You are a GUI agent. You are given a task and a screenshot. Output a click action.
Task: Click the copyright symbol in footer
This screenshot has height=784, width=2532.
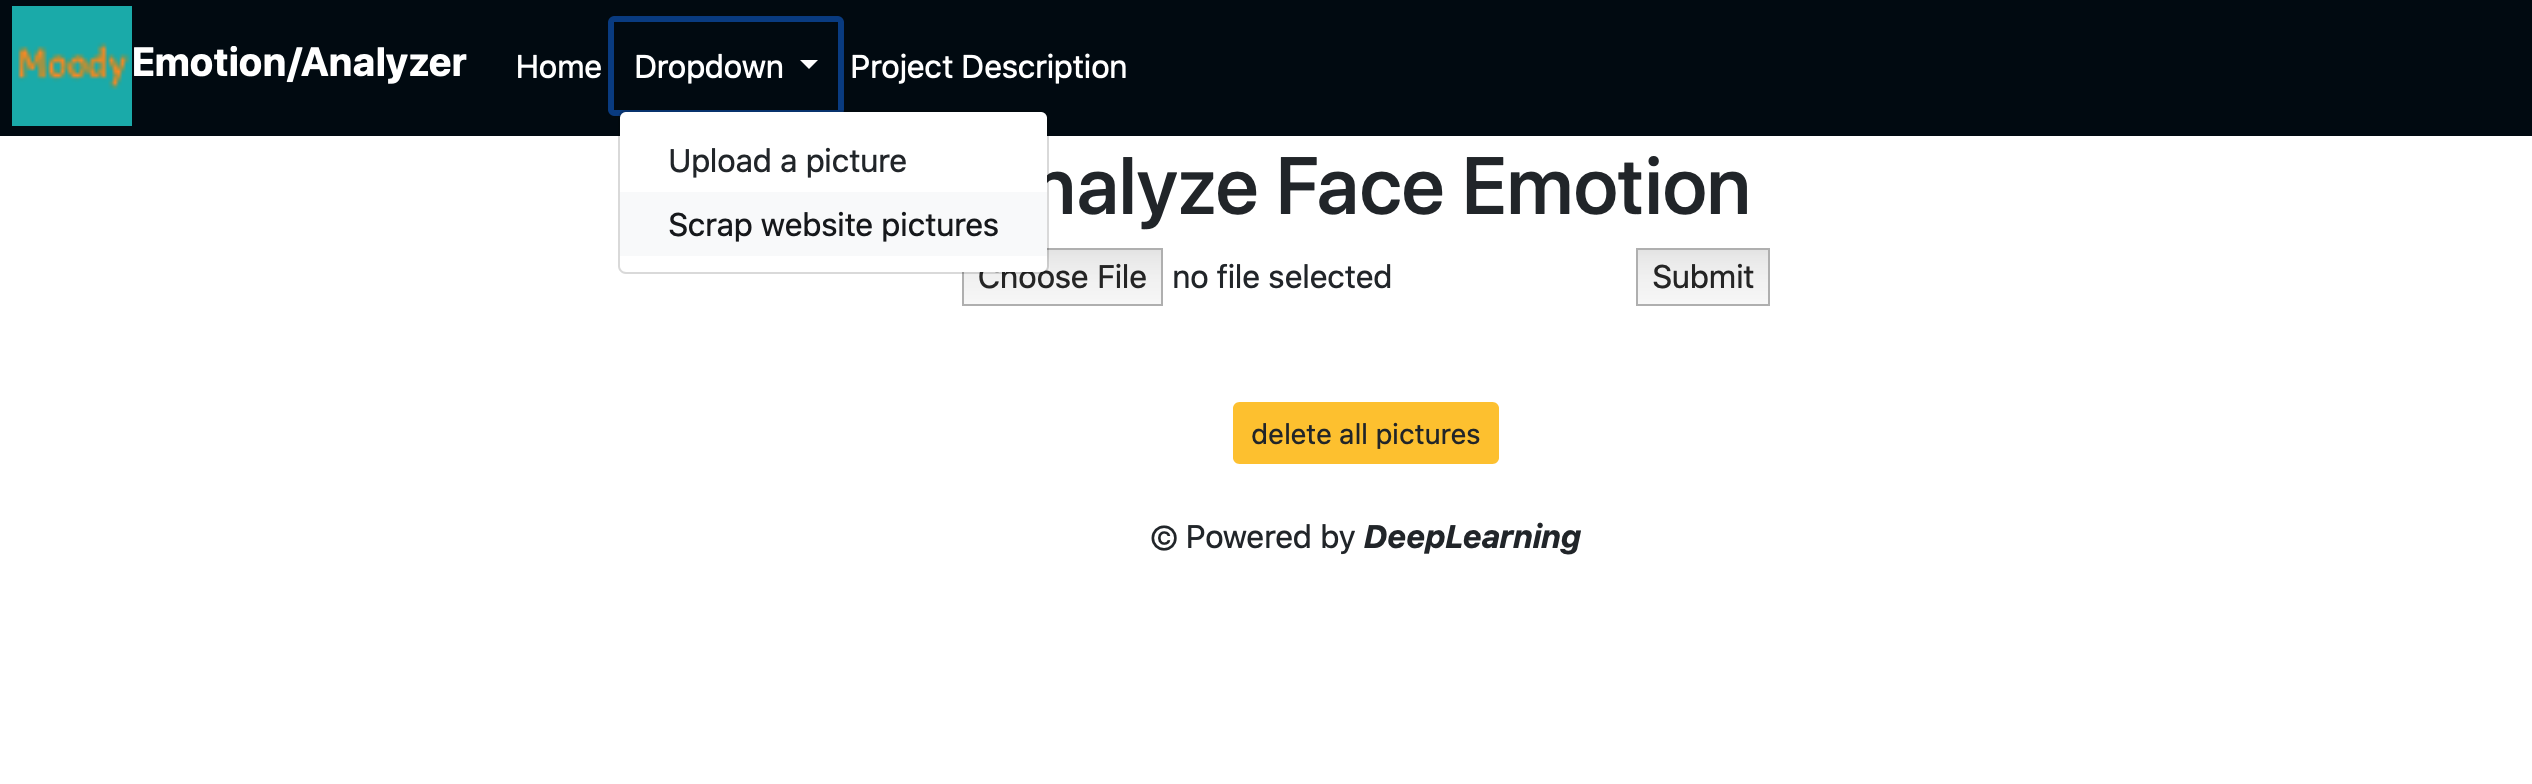point(1163,538)
